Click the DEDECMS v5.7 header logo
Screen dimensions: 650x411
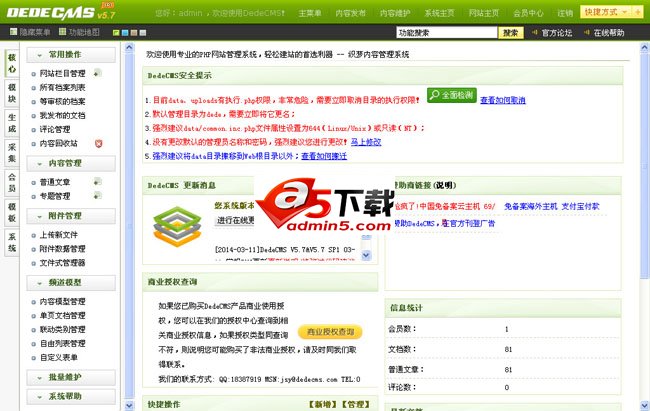(x=61, y=12)
